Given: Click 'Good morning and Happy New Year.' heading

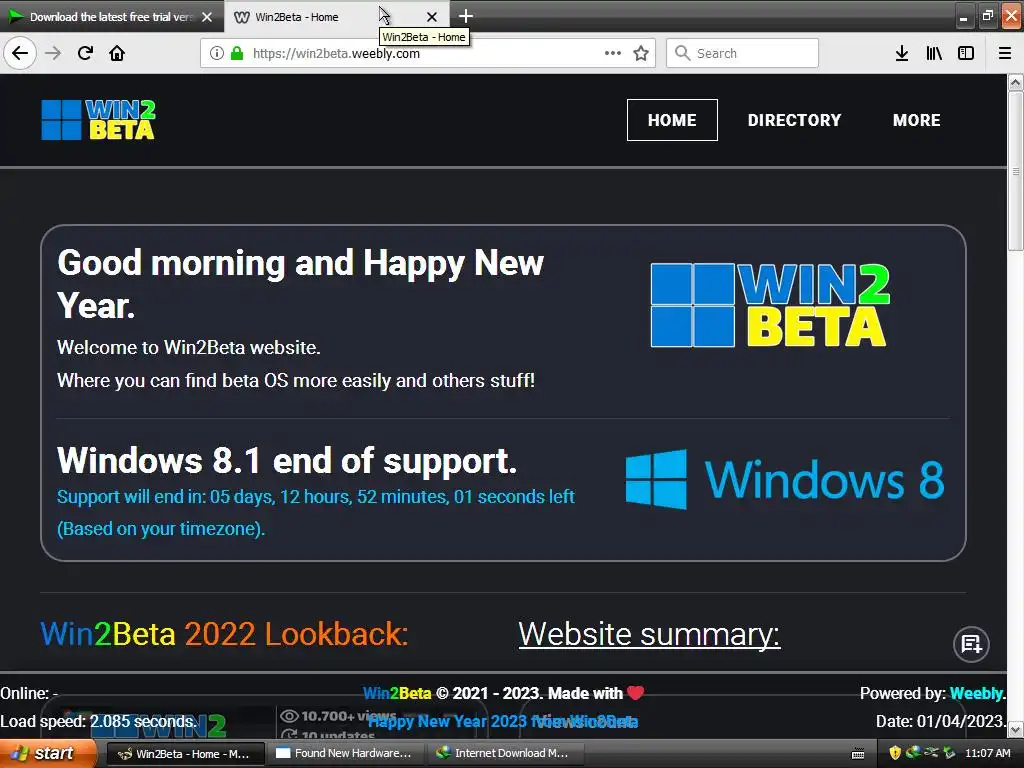Looking at the screenshot, I should (300, 284).
